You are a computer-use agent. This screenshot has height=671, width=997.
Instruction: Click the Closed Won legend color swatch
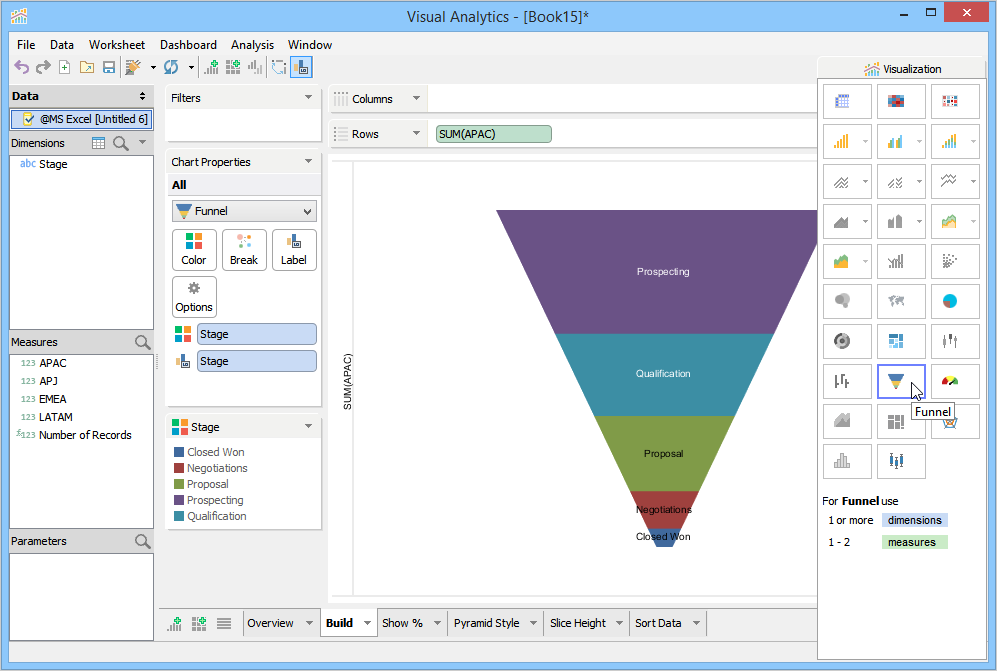(x=179, y=452)
